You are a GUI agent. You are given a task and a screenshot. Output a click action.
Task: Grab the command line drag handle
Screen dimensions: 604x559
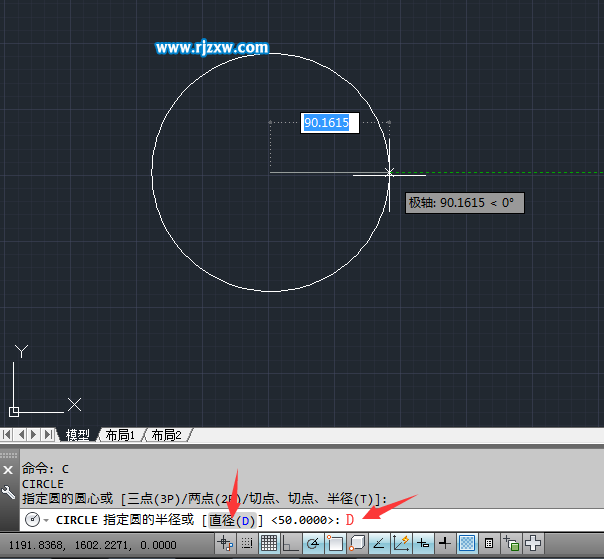click(x=9, y=455)
